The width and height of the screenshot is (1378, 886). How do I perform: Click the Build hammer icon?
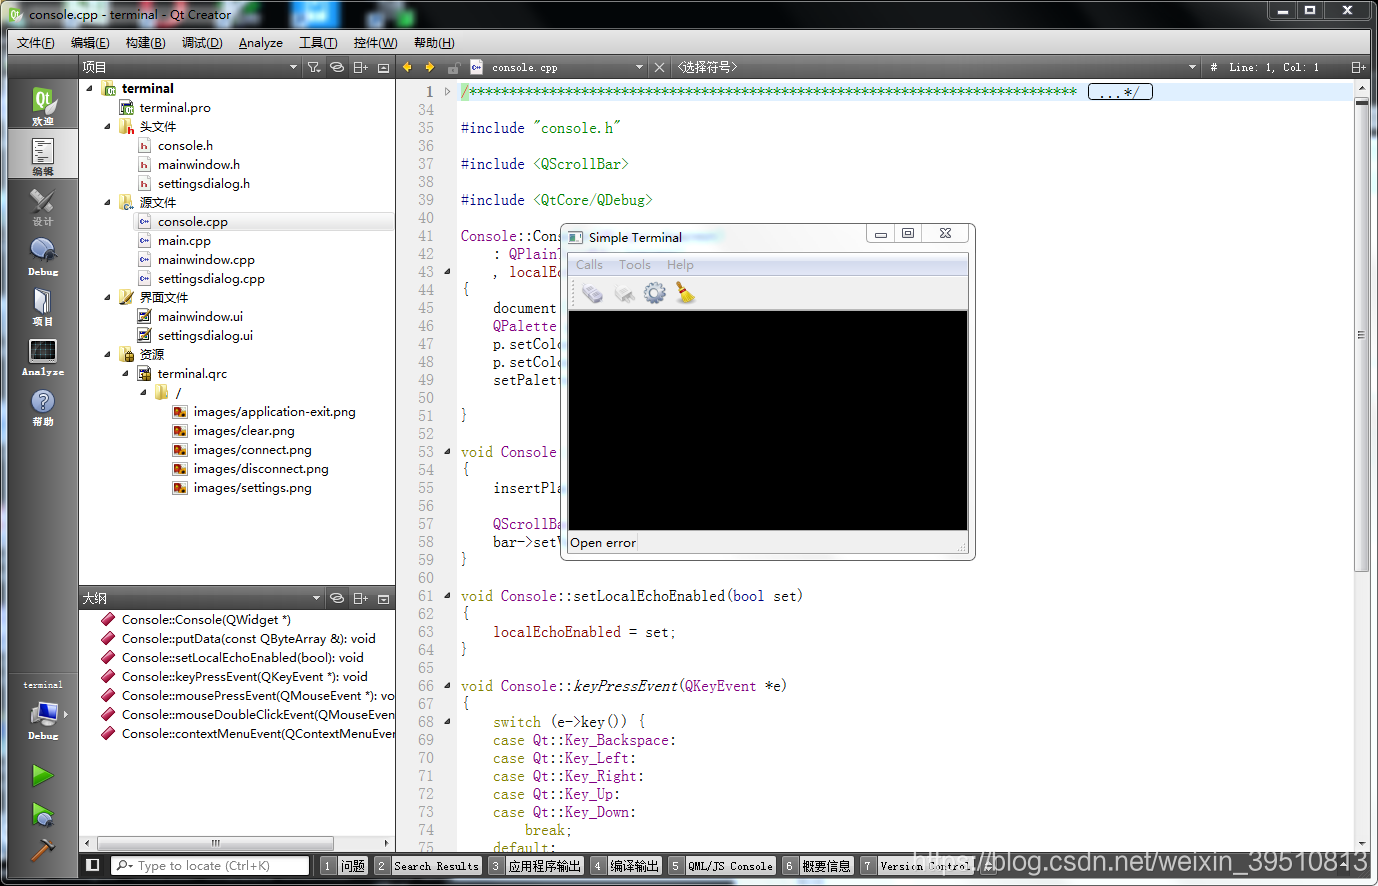point(42,849)
